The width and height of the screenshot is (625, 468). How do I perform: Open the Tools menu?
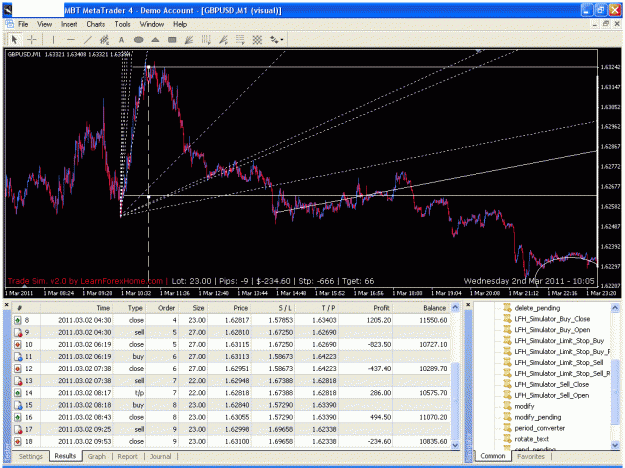pos(122,24)
